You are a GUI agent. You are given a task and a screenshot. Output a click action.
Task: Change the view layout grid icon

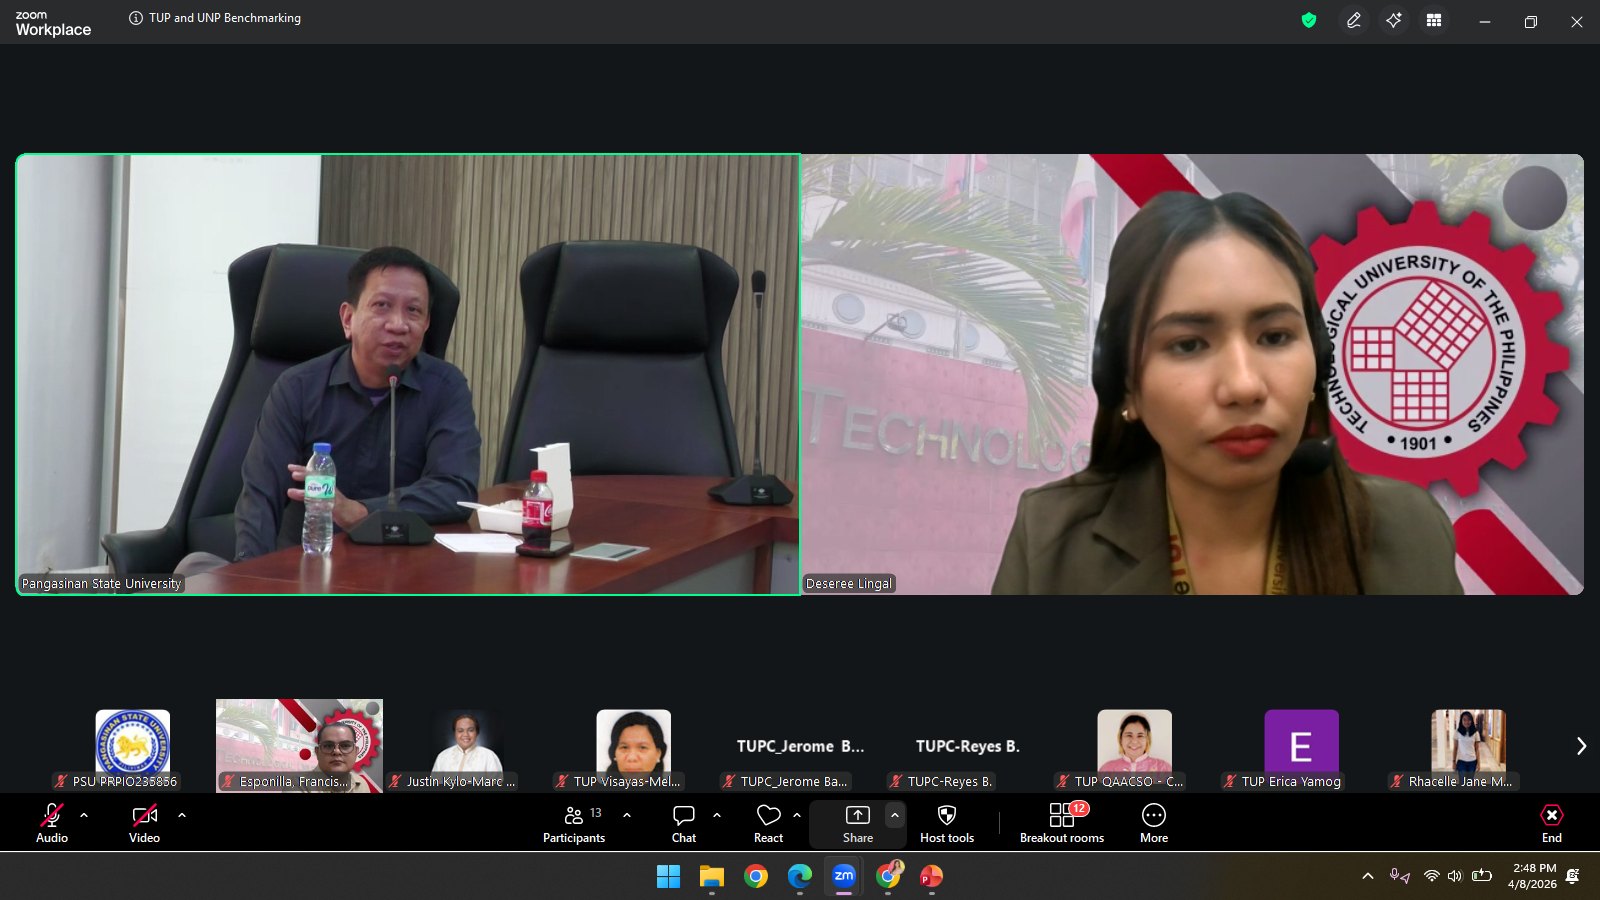(x=1434, y=20)
